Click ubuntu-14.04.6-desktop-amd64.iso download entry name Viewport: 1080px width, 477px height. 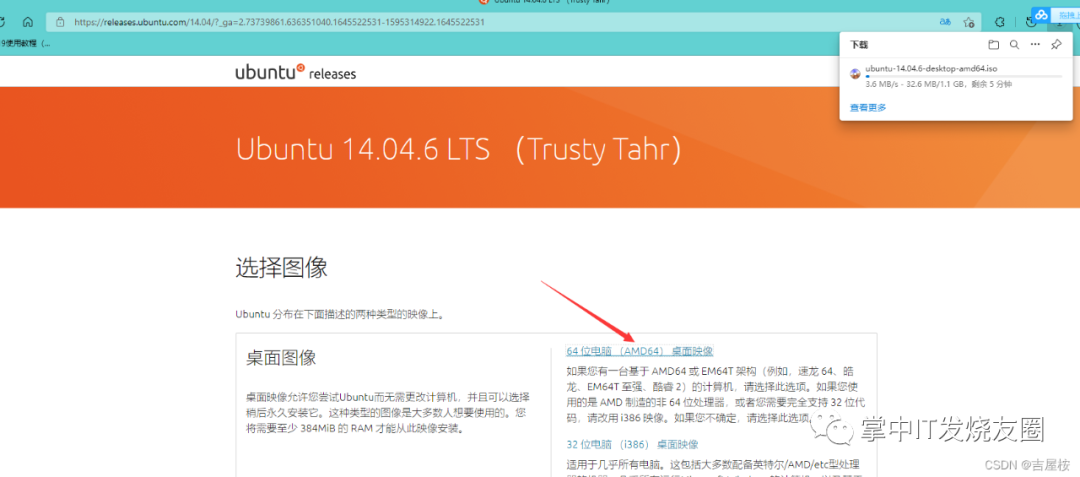tap(931, 69)
